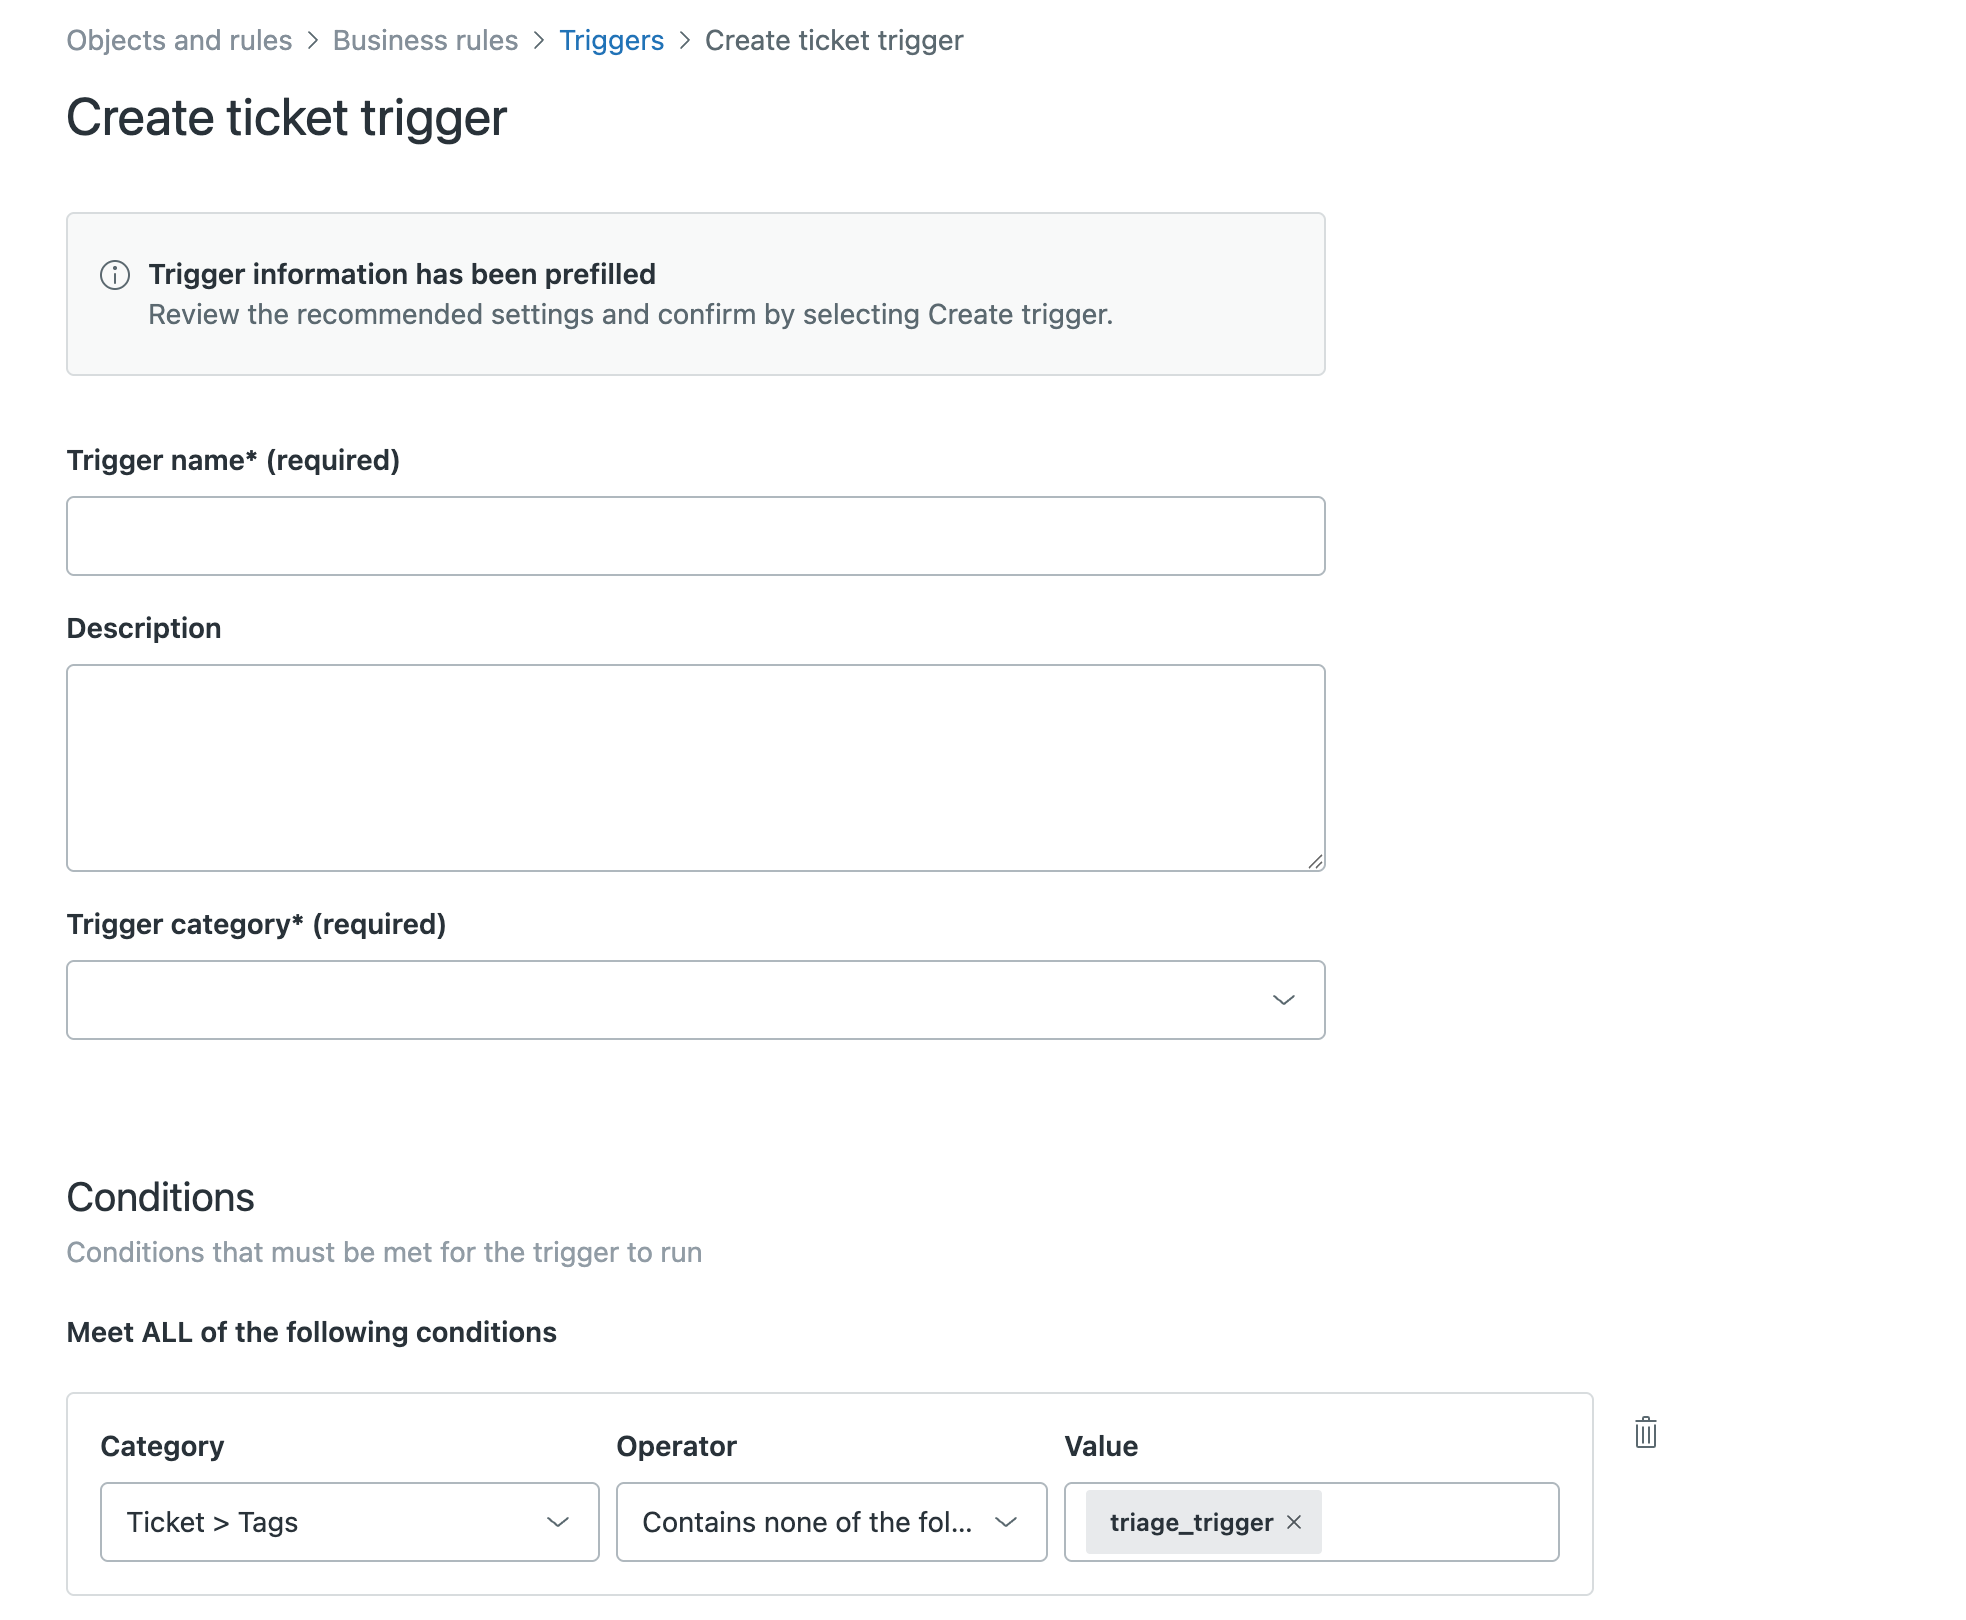Viewport: 1966px width, 1620px height.
Task: Click the breadcrumb chevron after Triggers
Action: click(685, 40)
